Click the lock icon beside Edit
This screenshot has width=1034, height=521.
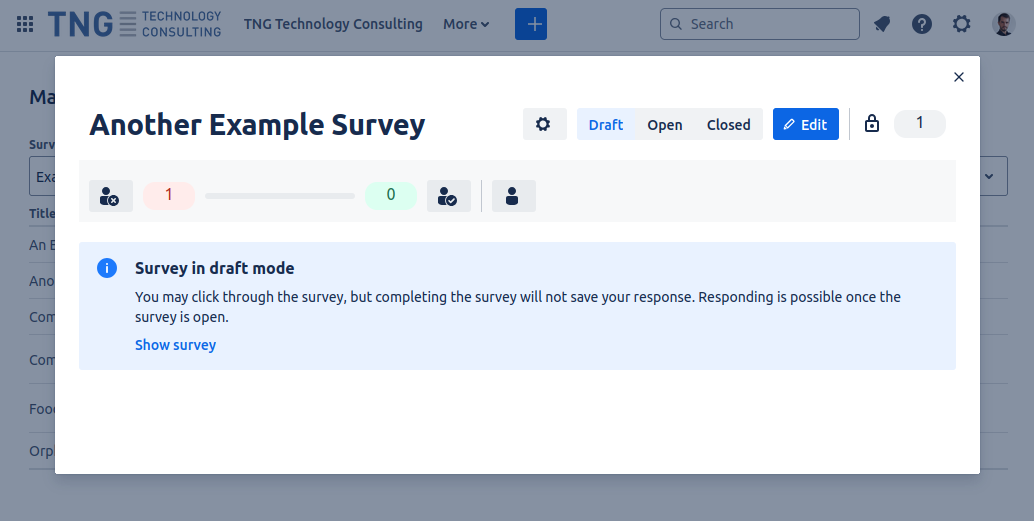pos(872,124)
